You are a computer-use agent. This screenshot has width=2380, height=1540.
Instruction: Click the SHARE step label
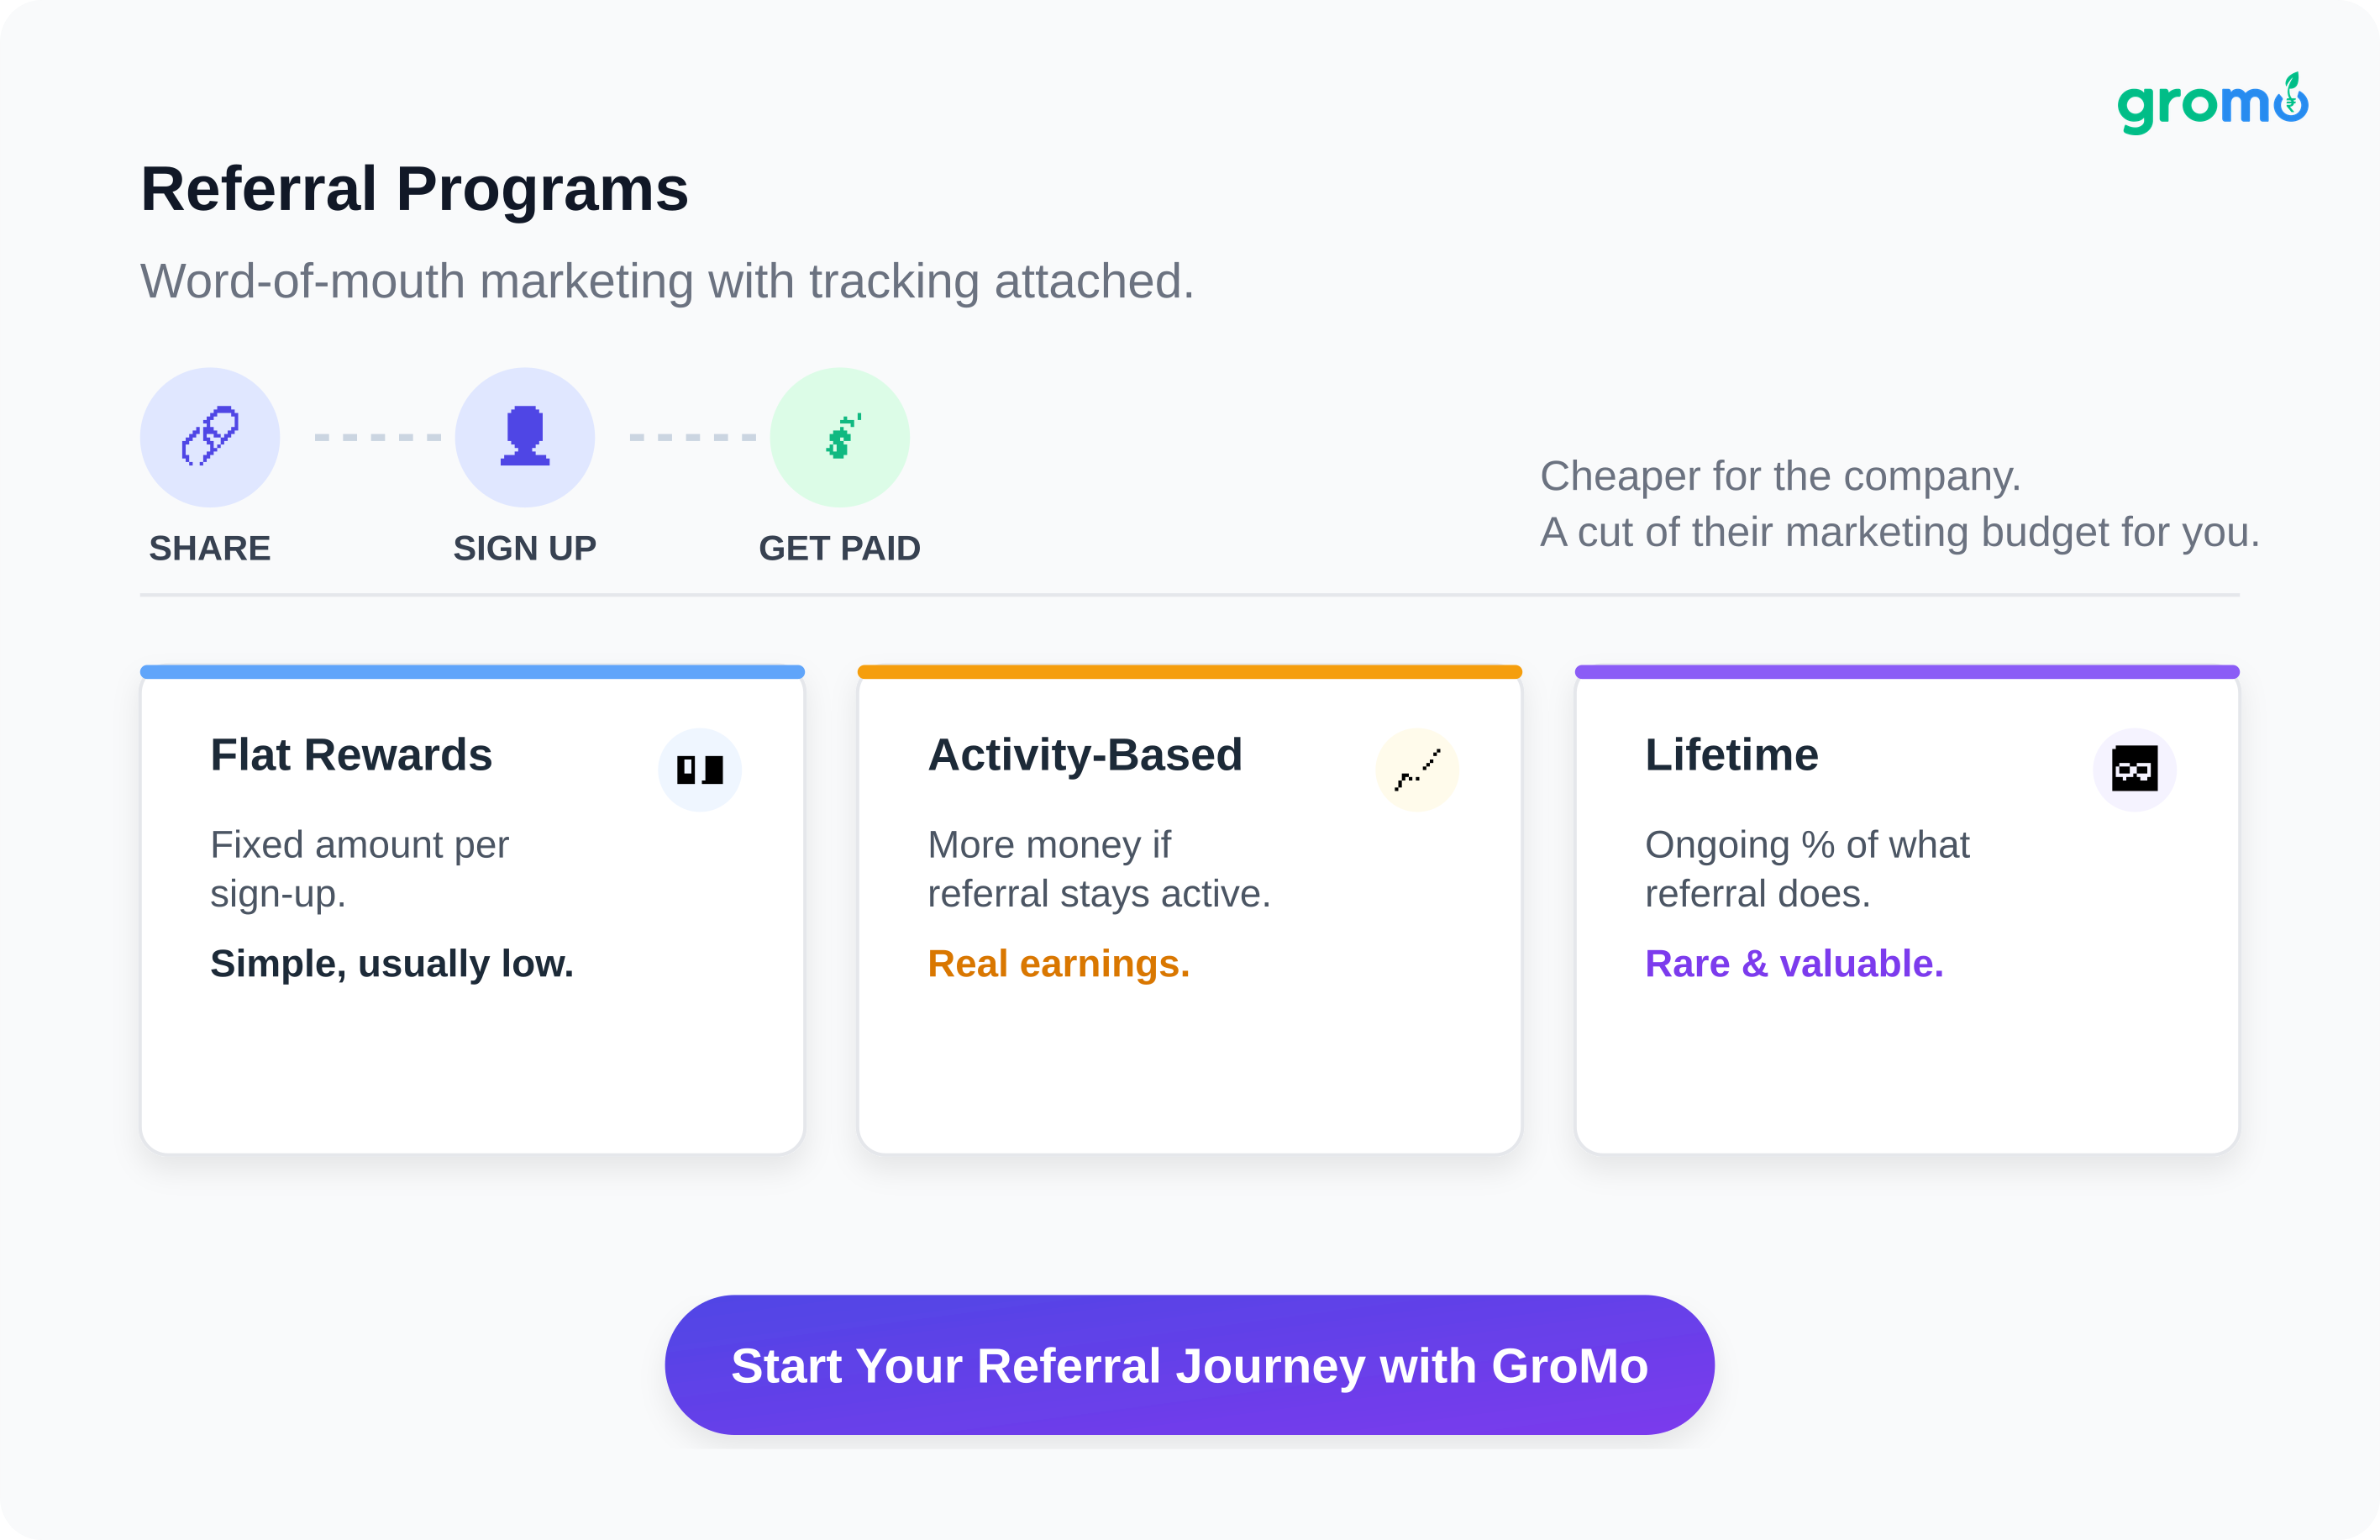click(x=210, y=548)
